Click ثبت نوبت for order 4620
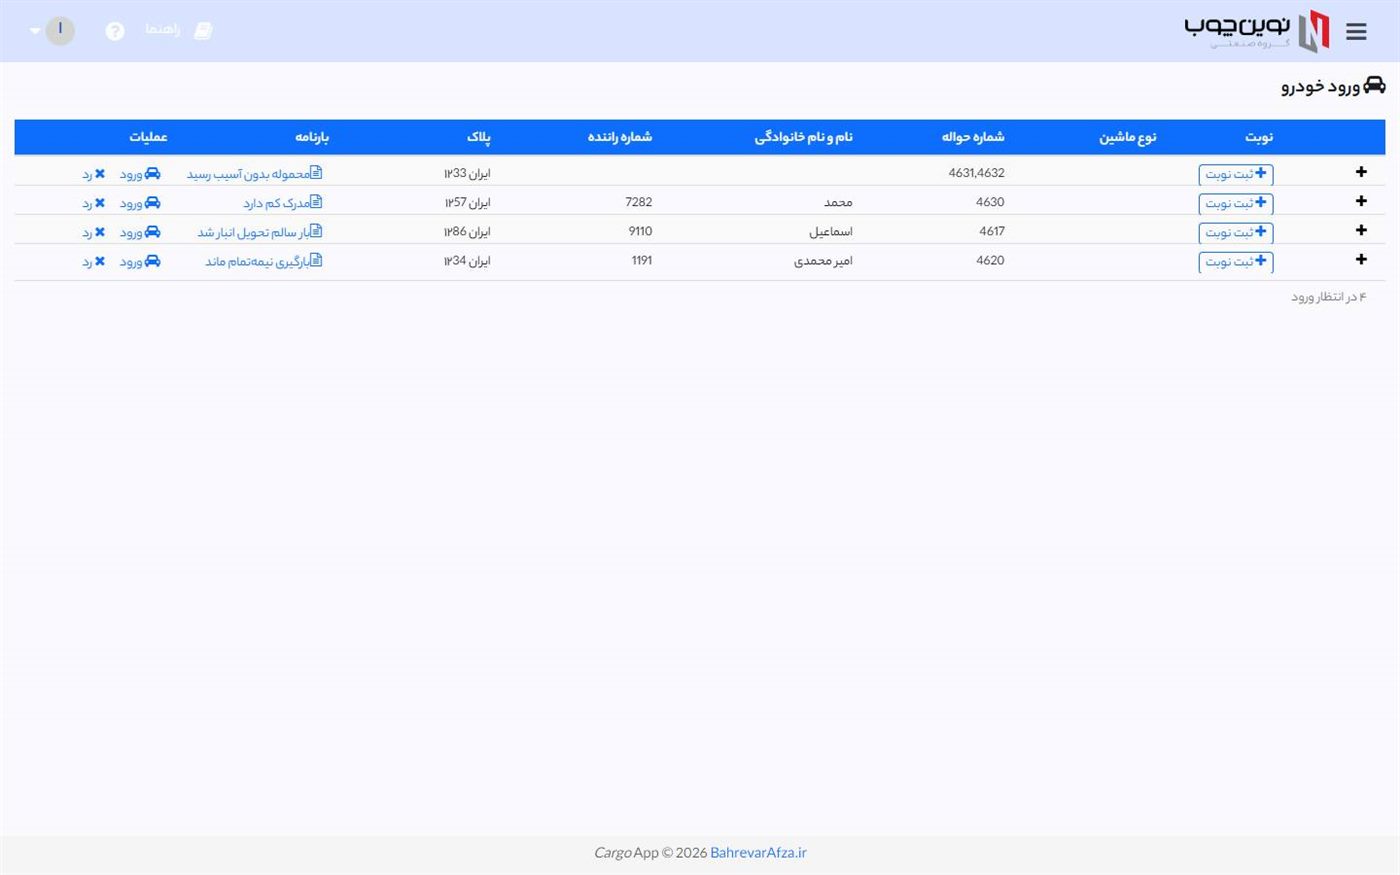1400x875 pixels. (1236, 261)
